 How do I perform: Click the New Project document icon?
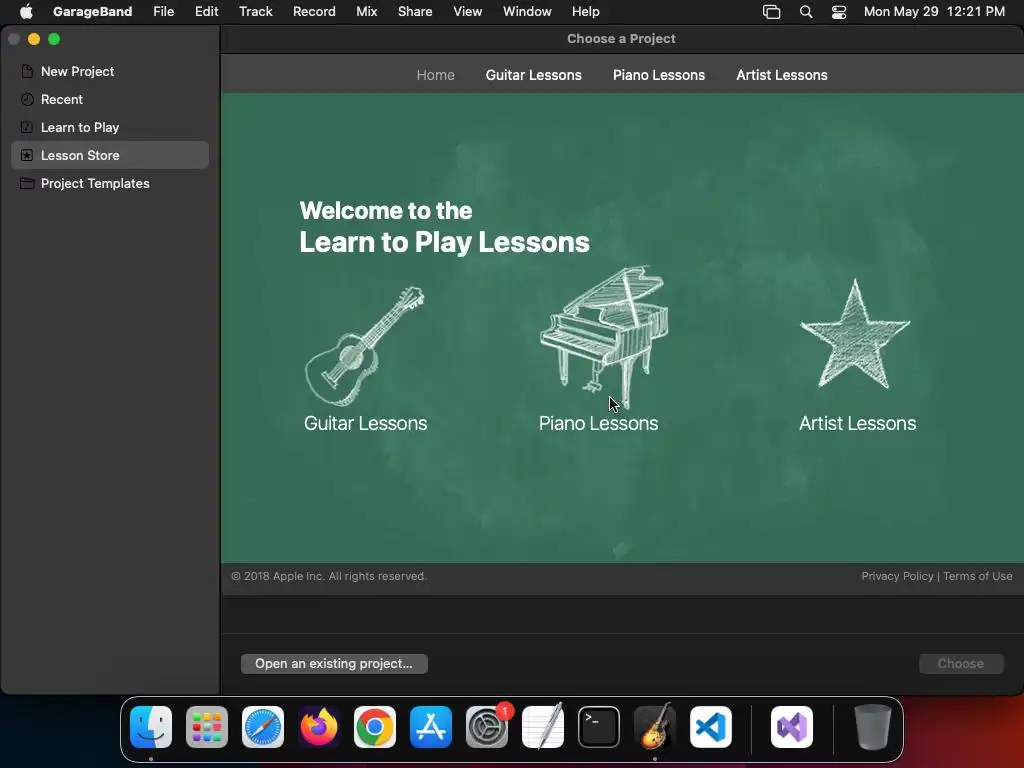(27, 71)
